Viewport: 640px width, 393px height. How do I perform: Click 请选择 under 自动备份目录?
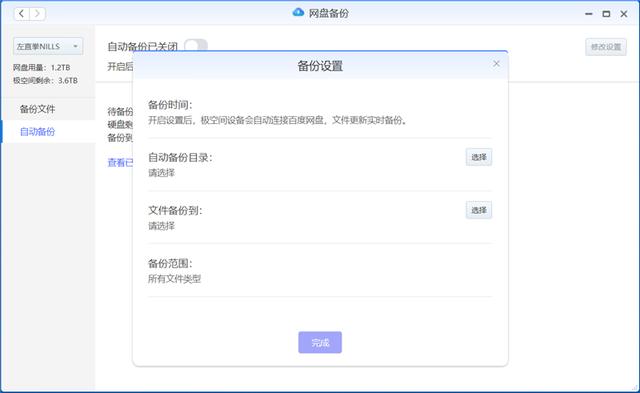point(162,173)
